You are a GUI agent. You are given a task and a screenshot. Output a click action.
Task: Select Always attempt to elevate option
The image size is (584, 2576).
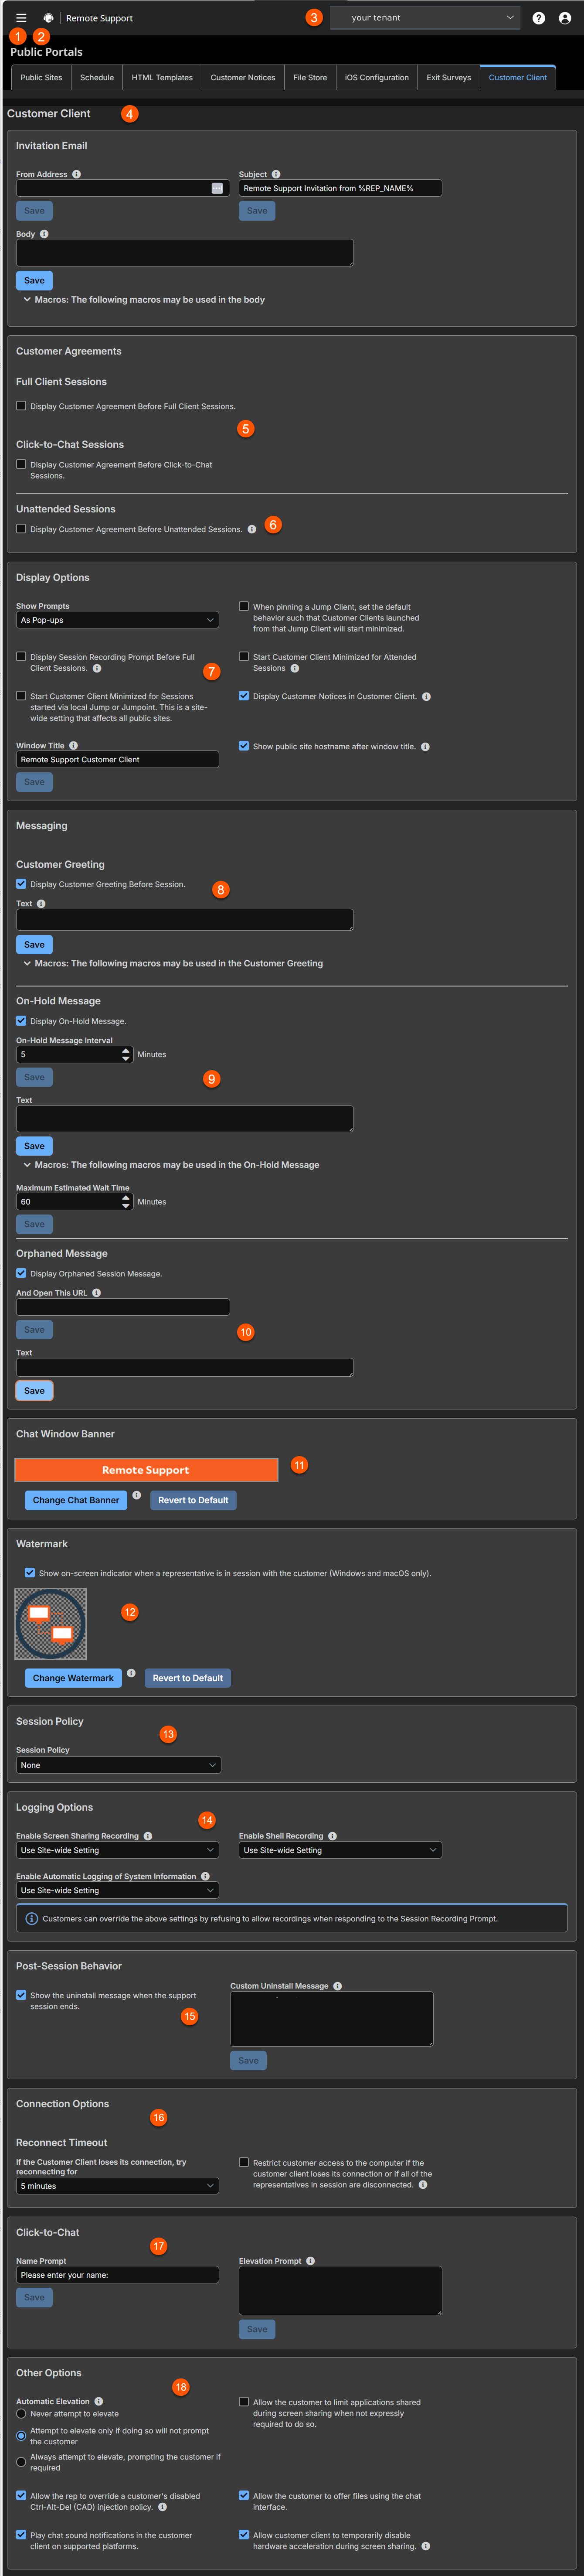click(21, 2462)
